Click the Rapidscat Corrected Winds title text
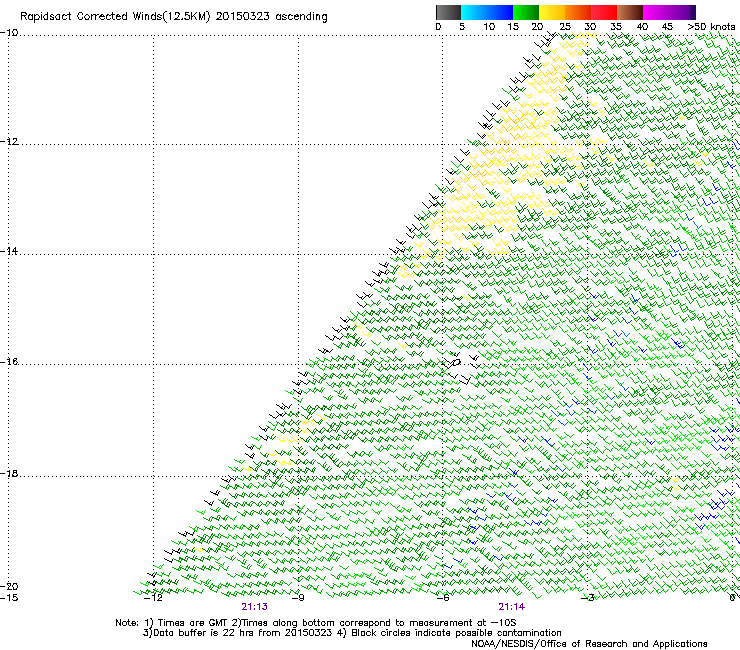The width and height of the screenshot is (740, 650). click(x=174, y=17)
